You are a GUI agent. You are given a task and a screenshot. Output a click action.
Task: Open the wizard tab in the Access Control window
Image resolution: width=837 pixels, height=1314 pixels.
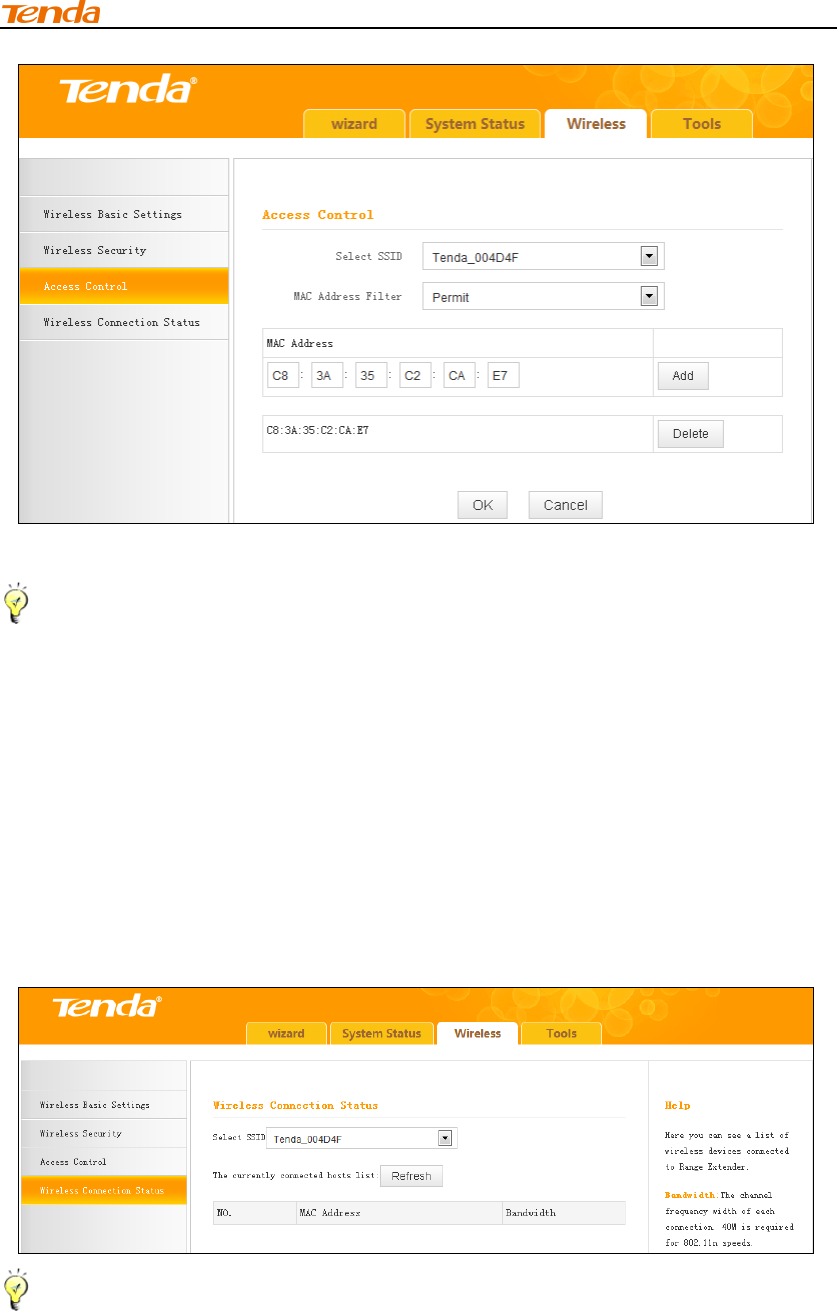(354, 124)
